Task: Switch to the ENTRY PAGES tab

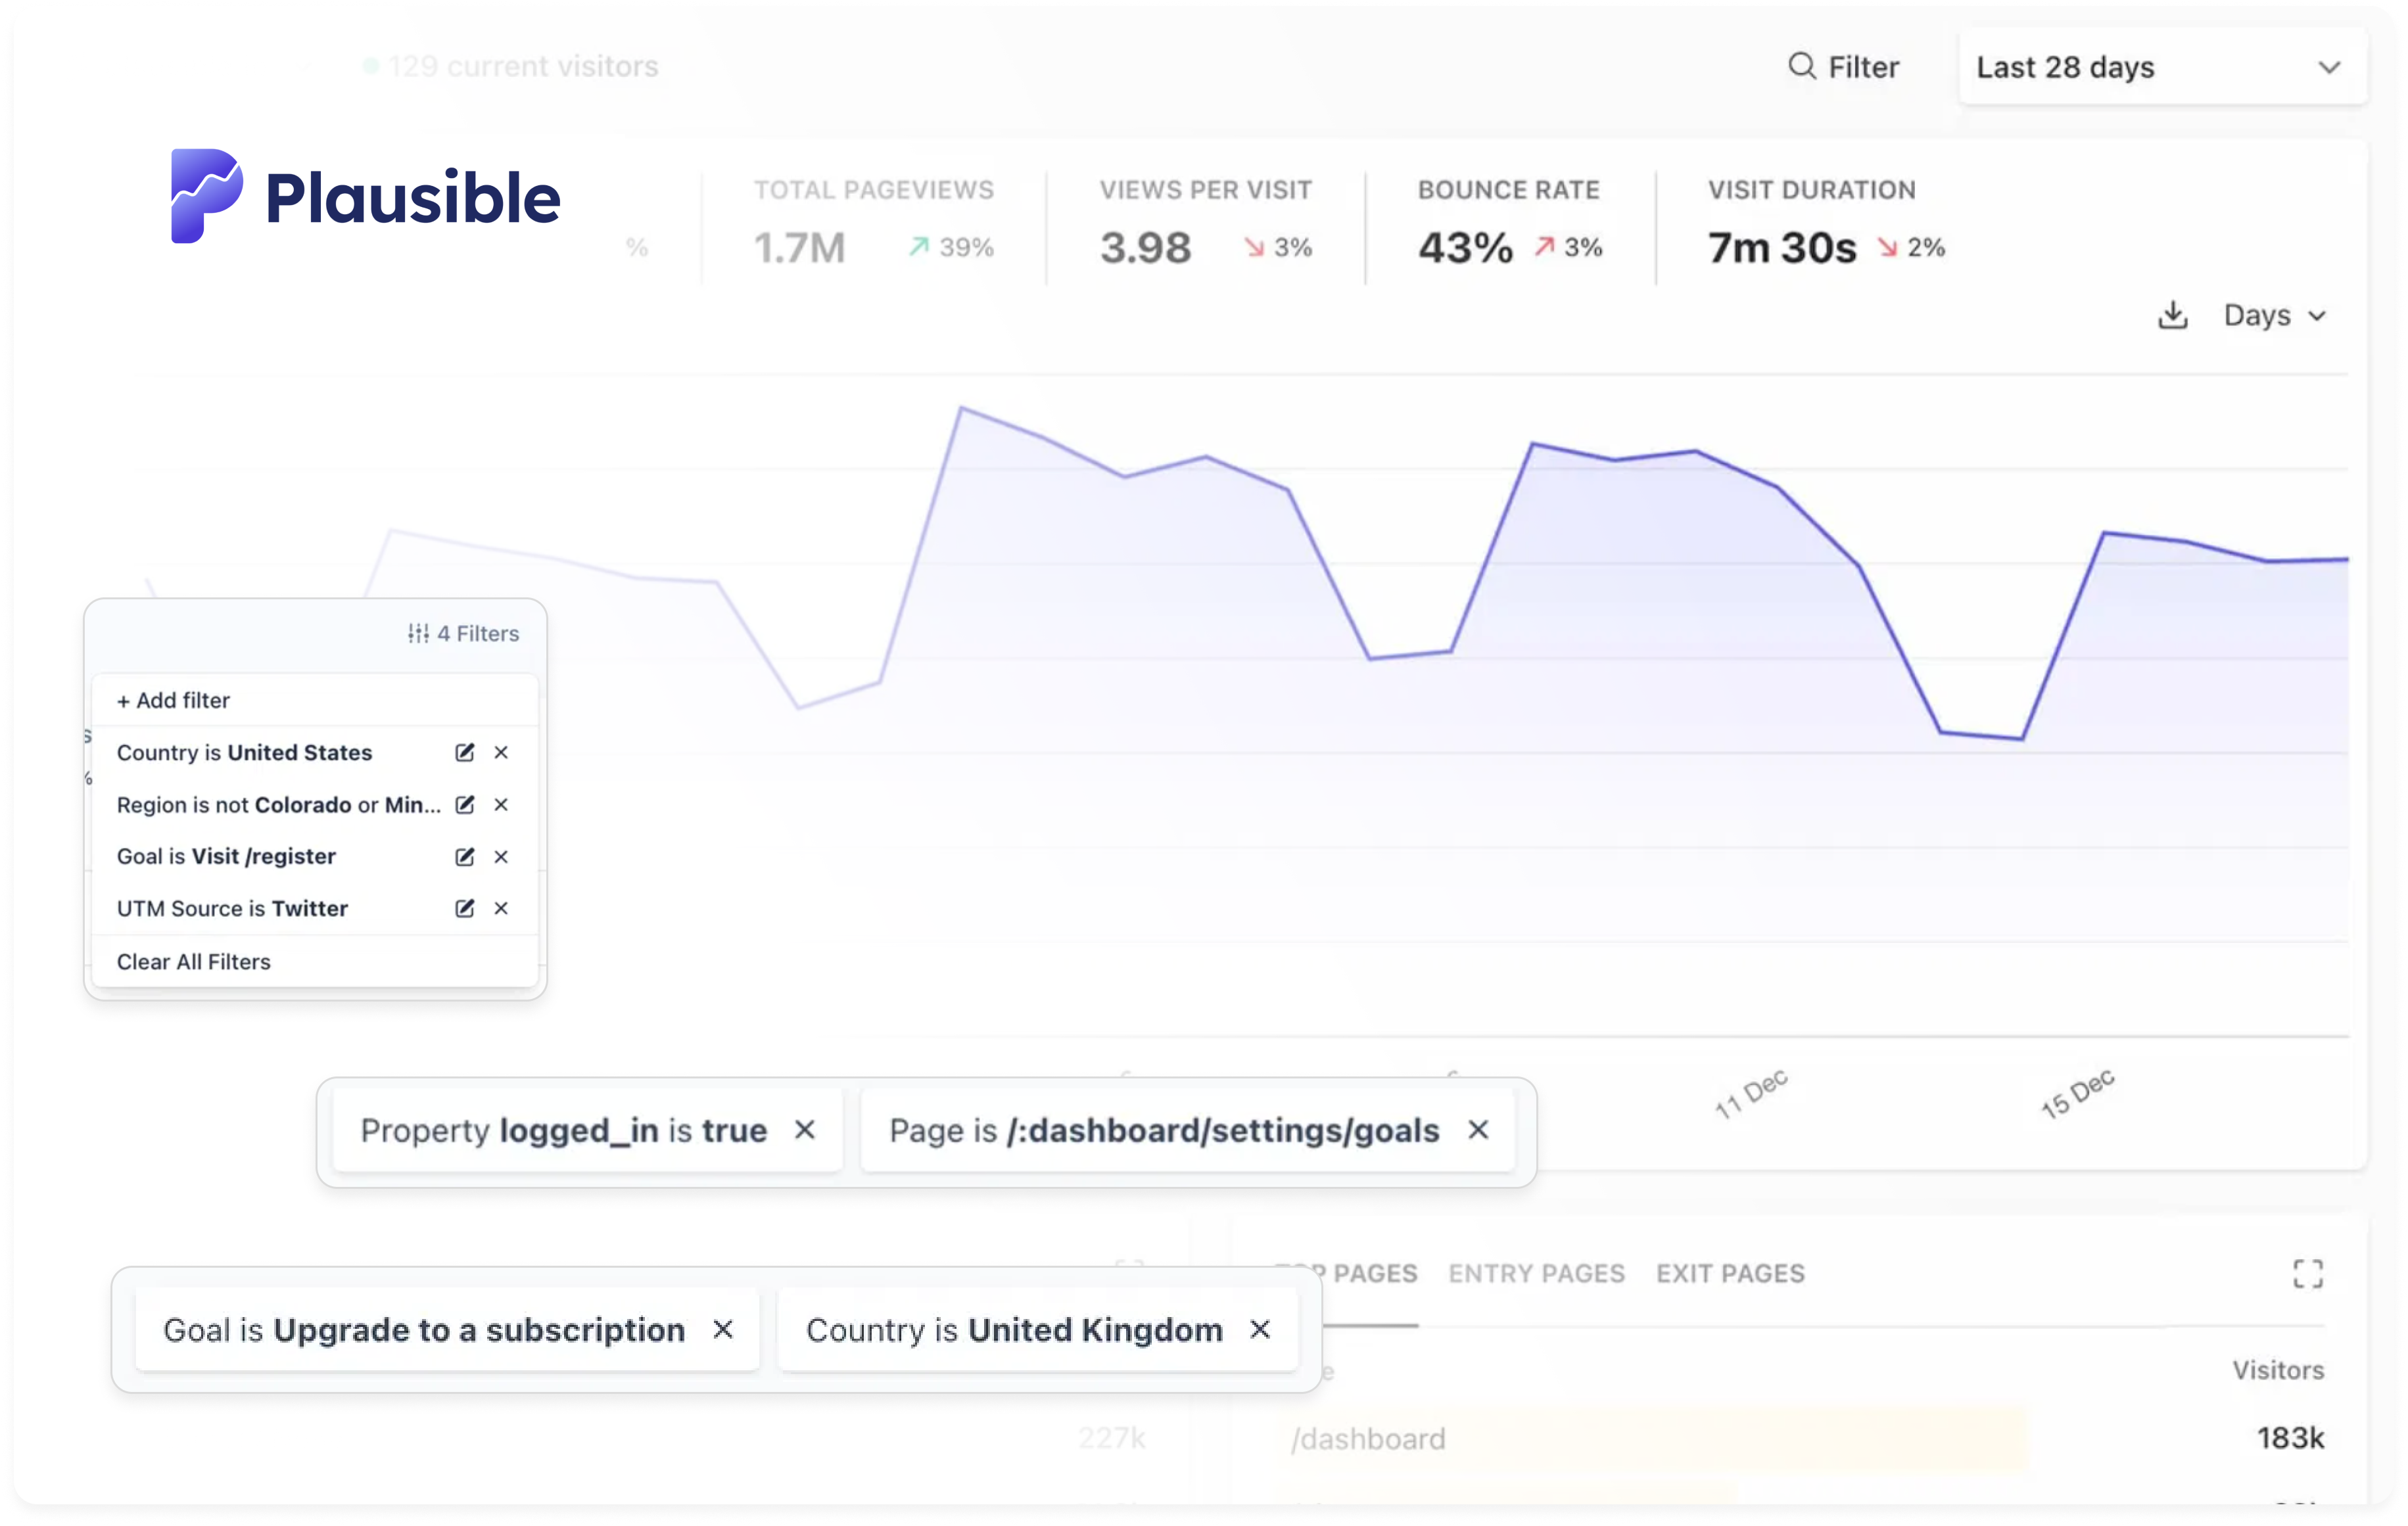Action: (x=1536, y=1273)
